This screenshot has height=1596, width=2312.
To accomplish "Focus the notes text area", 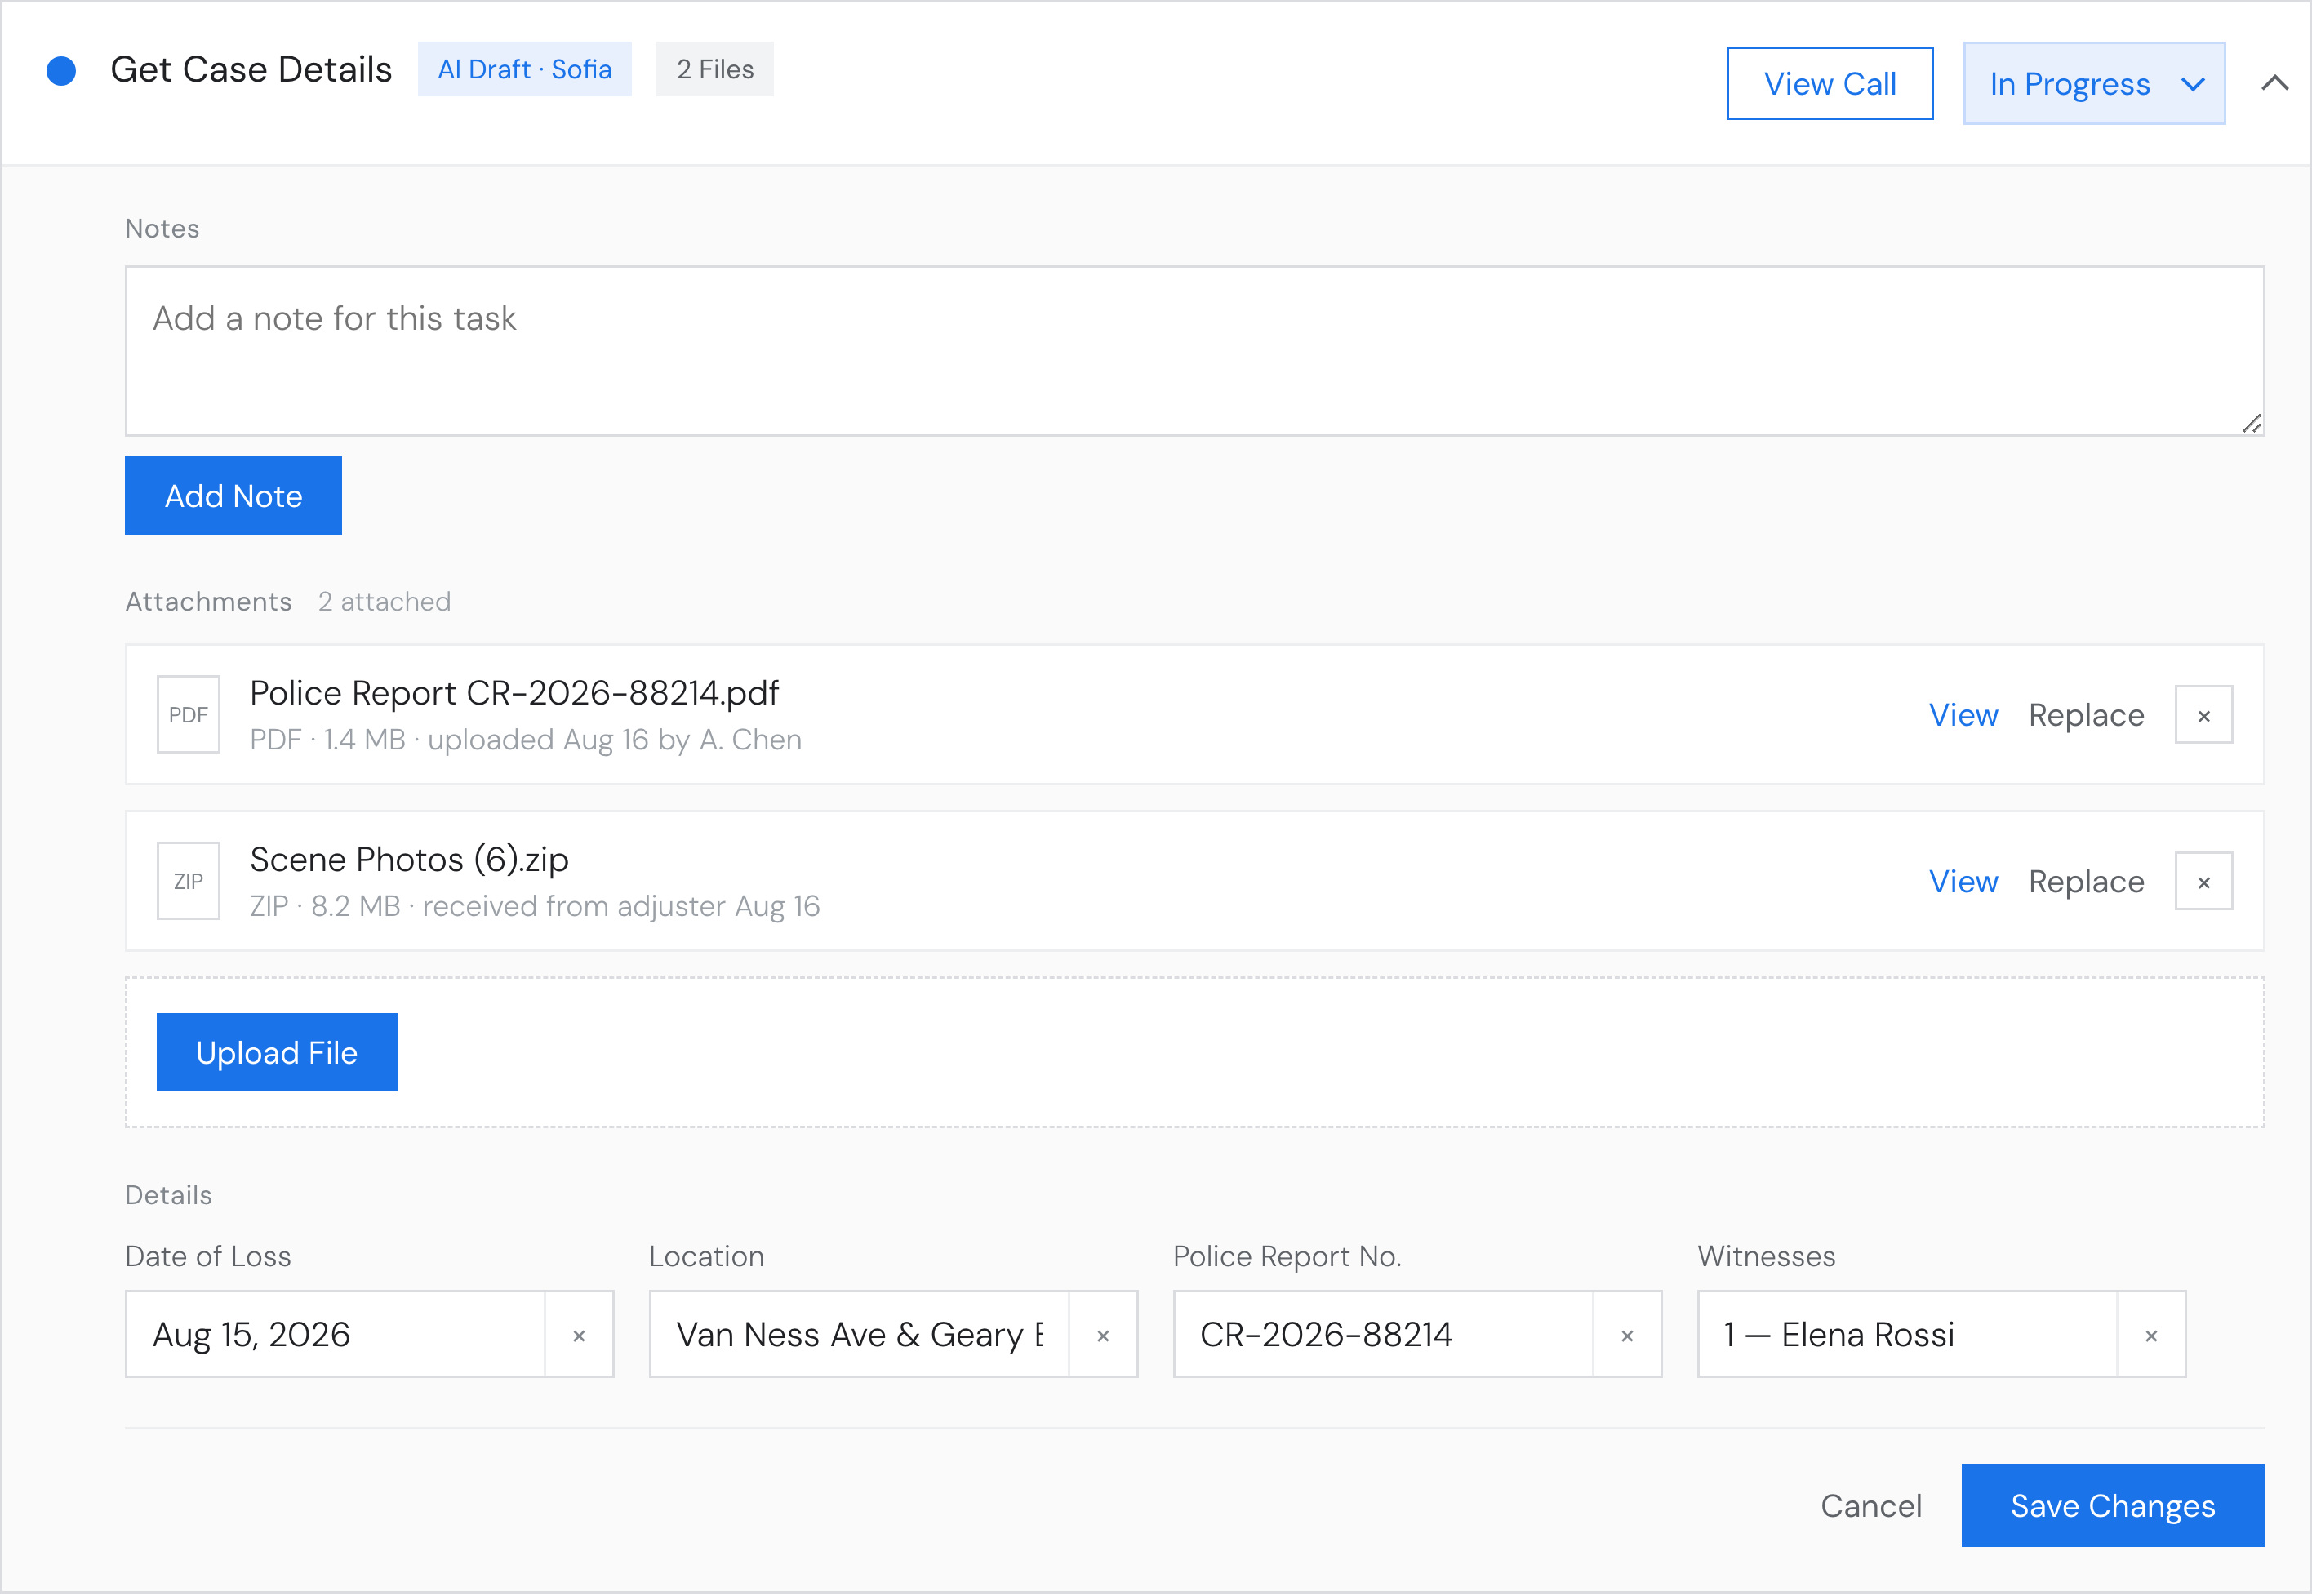I will 1194,351.
